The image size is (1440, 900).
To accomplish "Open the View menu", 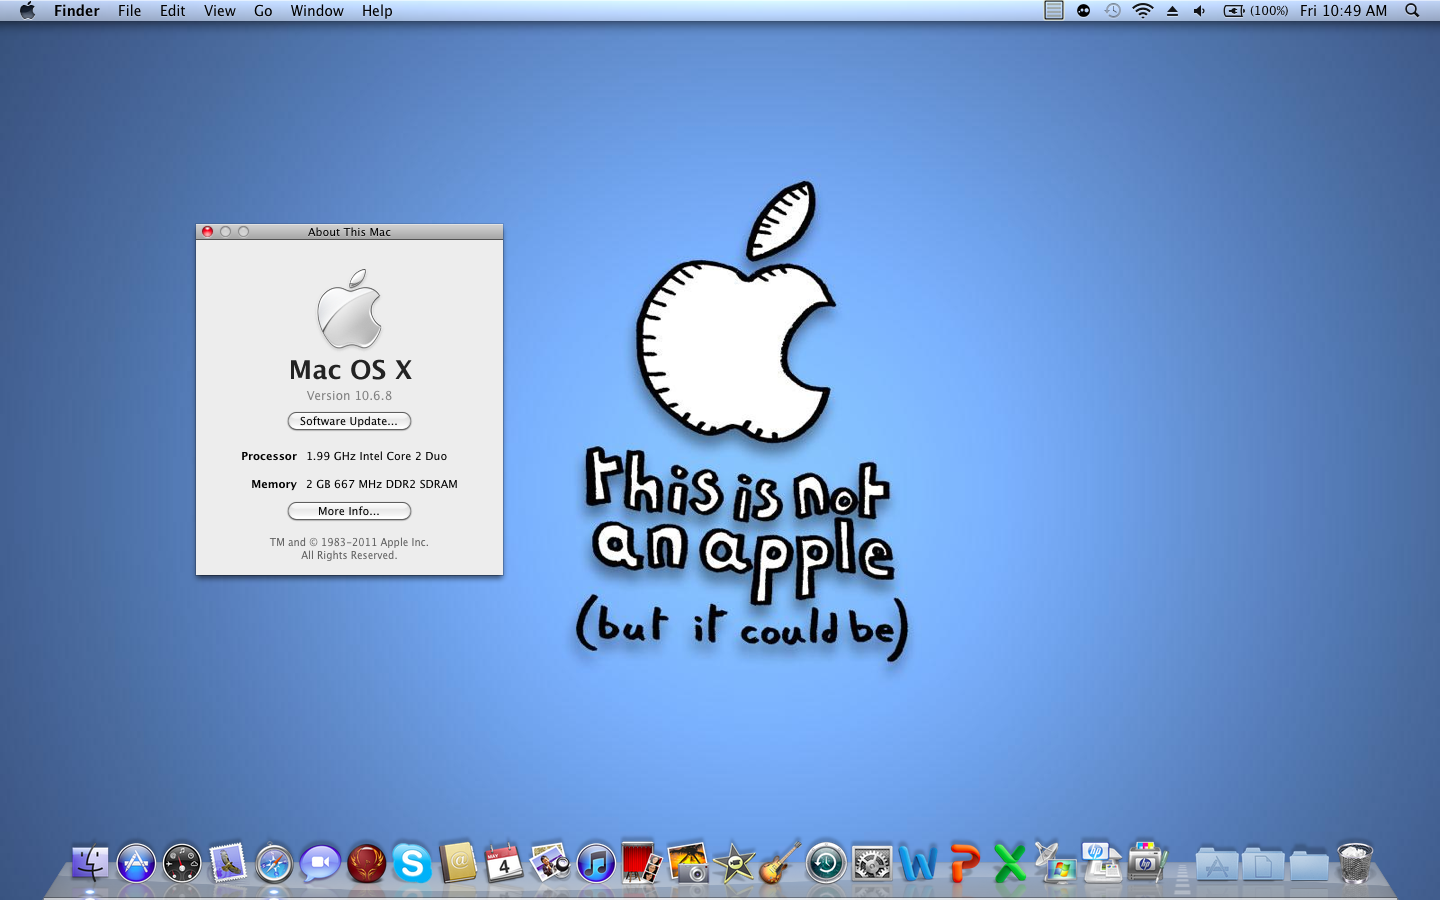I will click(220, 11).
